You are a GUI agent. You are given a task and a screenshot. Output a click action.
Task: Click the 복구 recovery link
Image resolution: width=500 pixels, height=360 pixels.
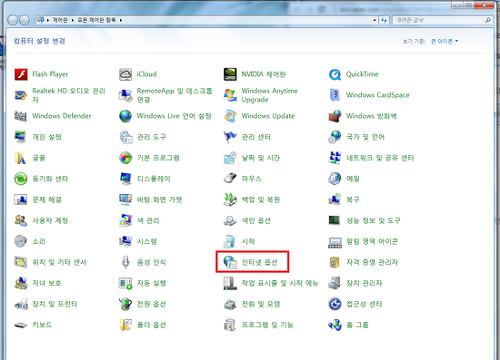[353, 200]
